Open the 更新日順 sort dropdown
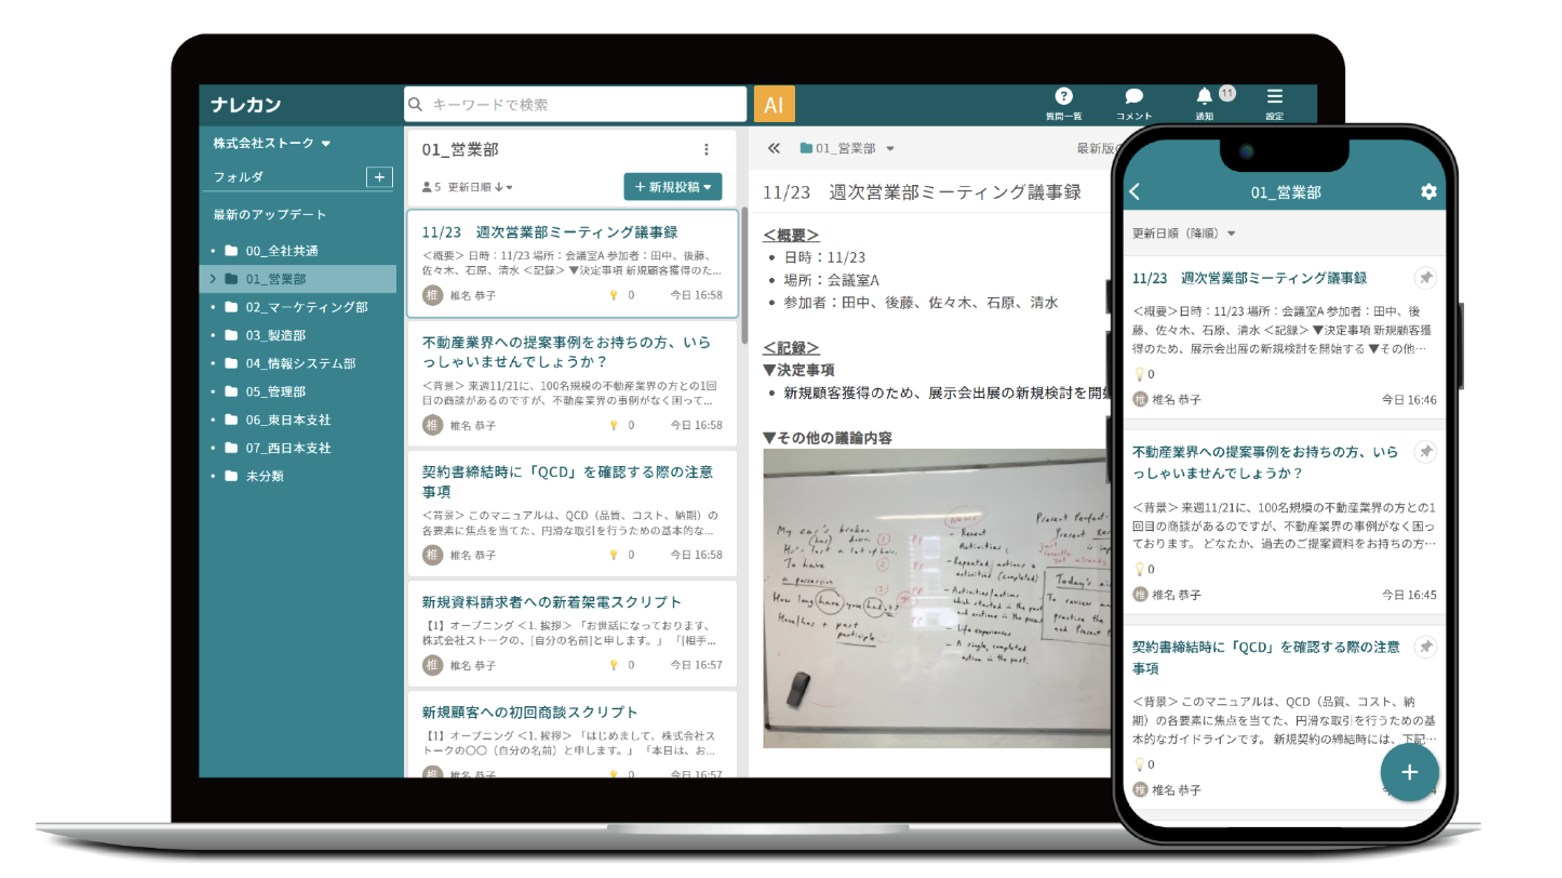Image resolution: width=1562 pixels, height=878 pixels. pos(480,187)
